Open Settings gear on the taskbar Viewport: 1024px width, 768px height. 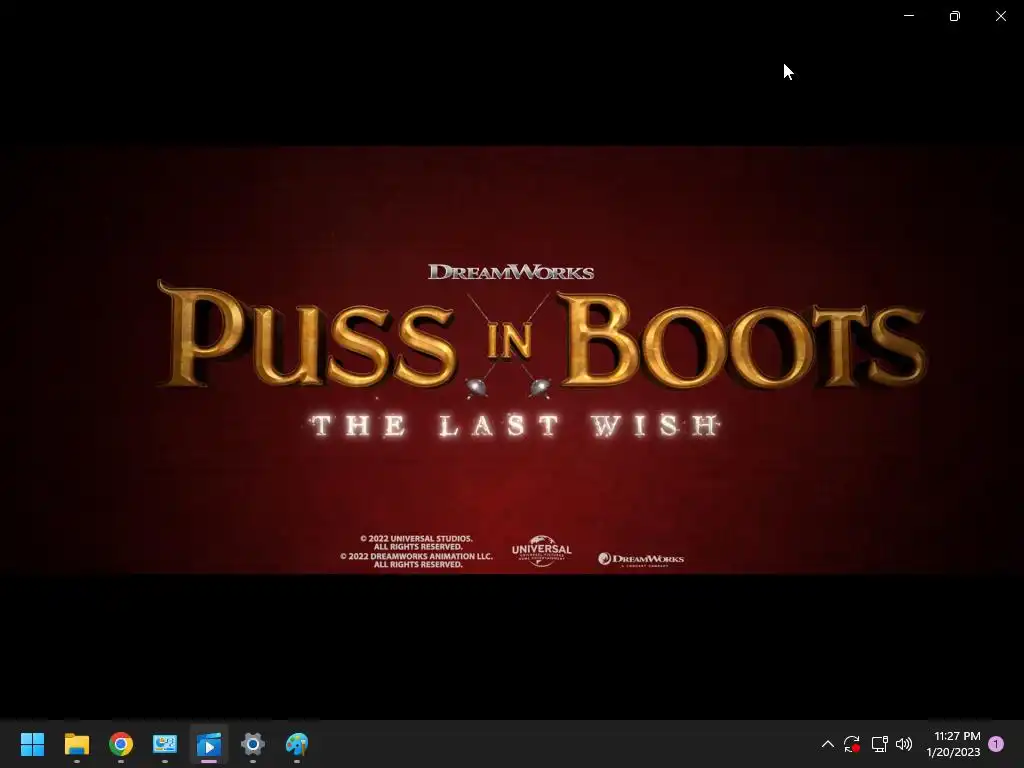click(x=253, y=744)
